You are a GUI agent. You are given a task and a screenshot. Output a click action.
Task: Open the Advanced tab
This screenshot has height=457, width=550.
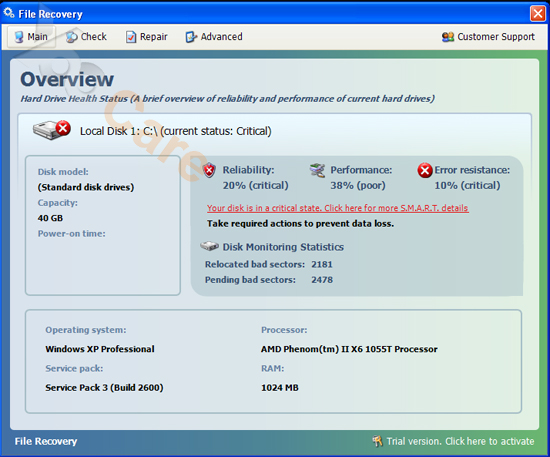pyautogui.click(x=214, y=37)
